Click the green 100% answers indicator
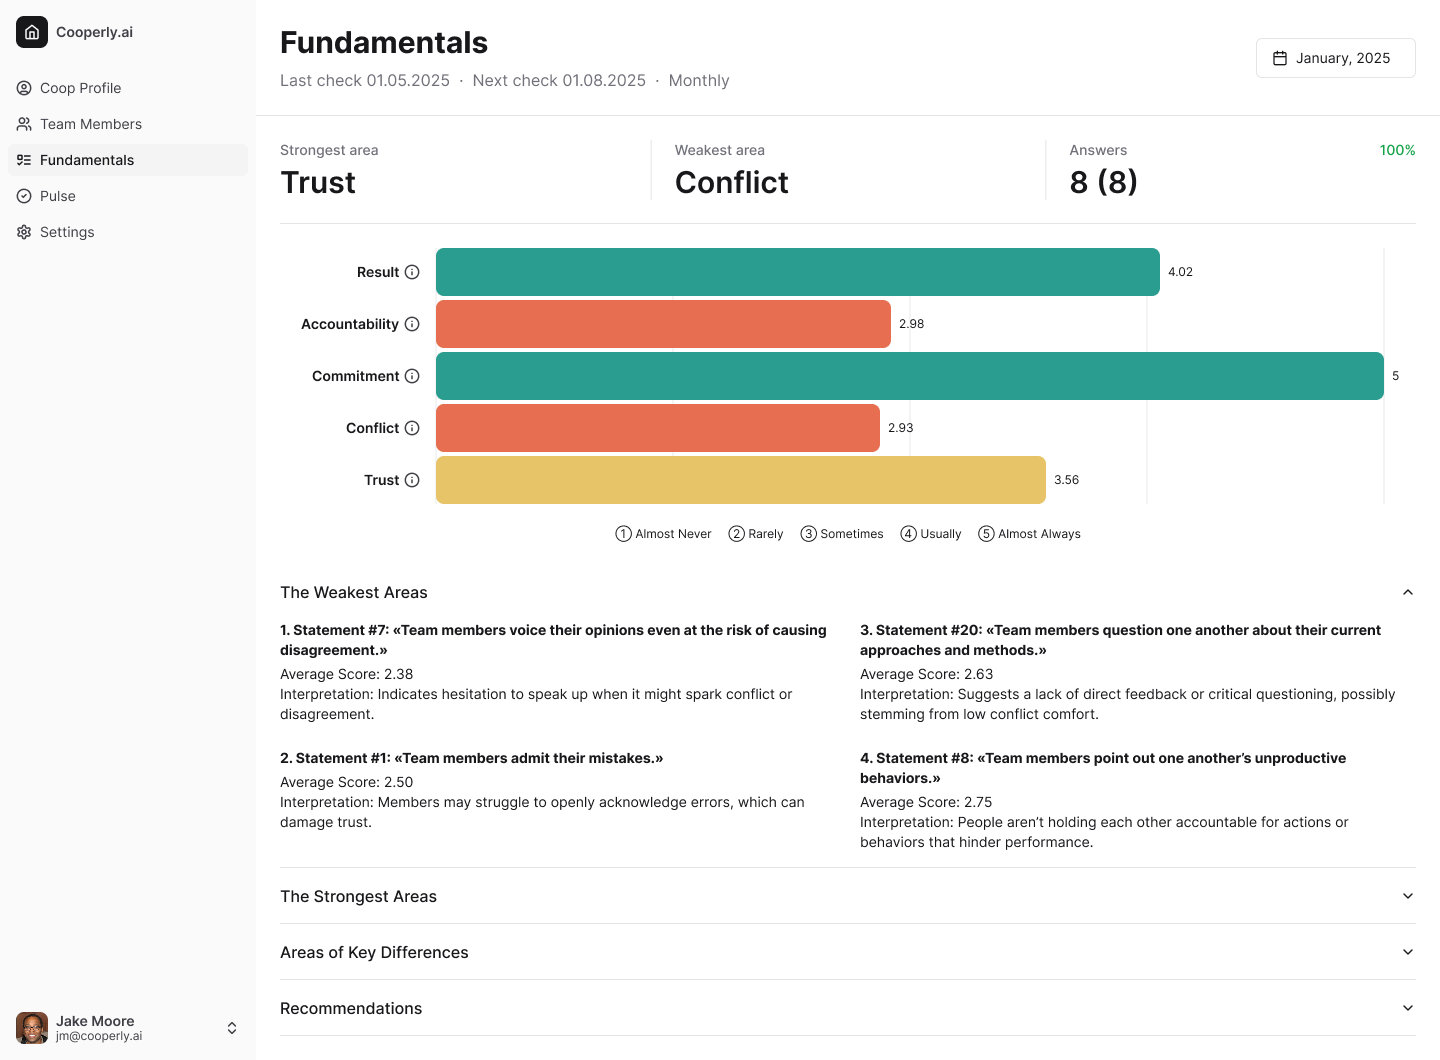This screenshot has width=1440, height=1060. [x=1397, y=150]
